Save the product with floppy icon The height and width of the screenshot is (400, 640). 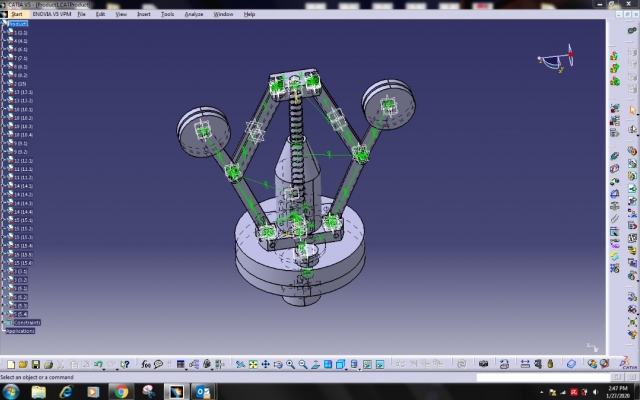click(x=36, y=364)
